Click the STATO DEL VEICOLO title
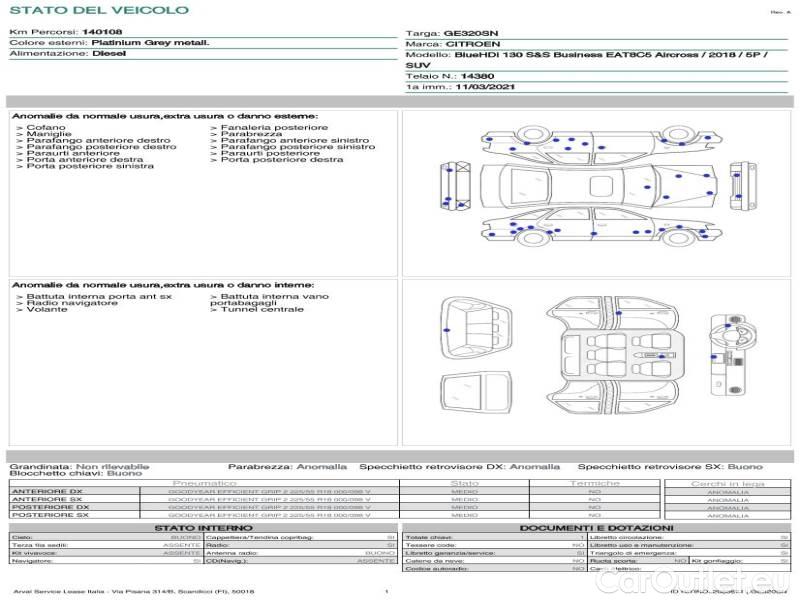The image size is (800, 600). (99, 10)
